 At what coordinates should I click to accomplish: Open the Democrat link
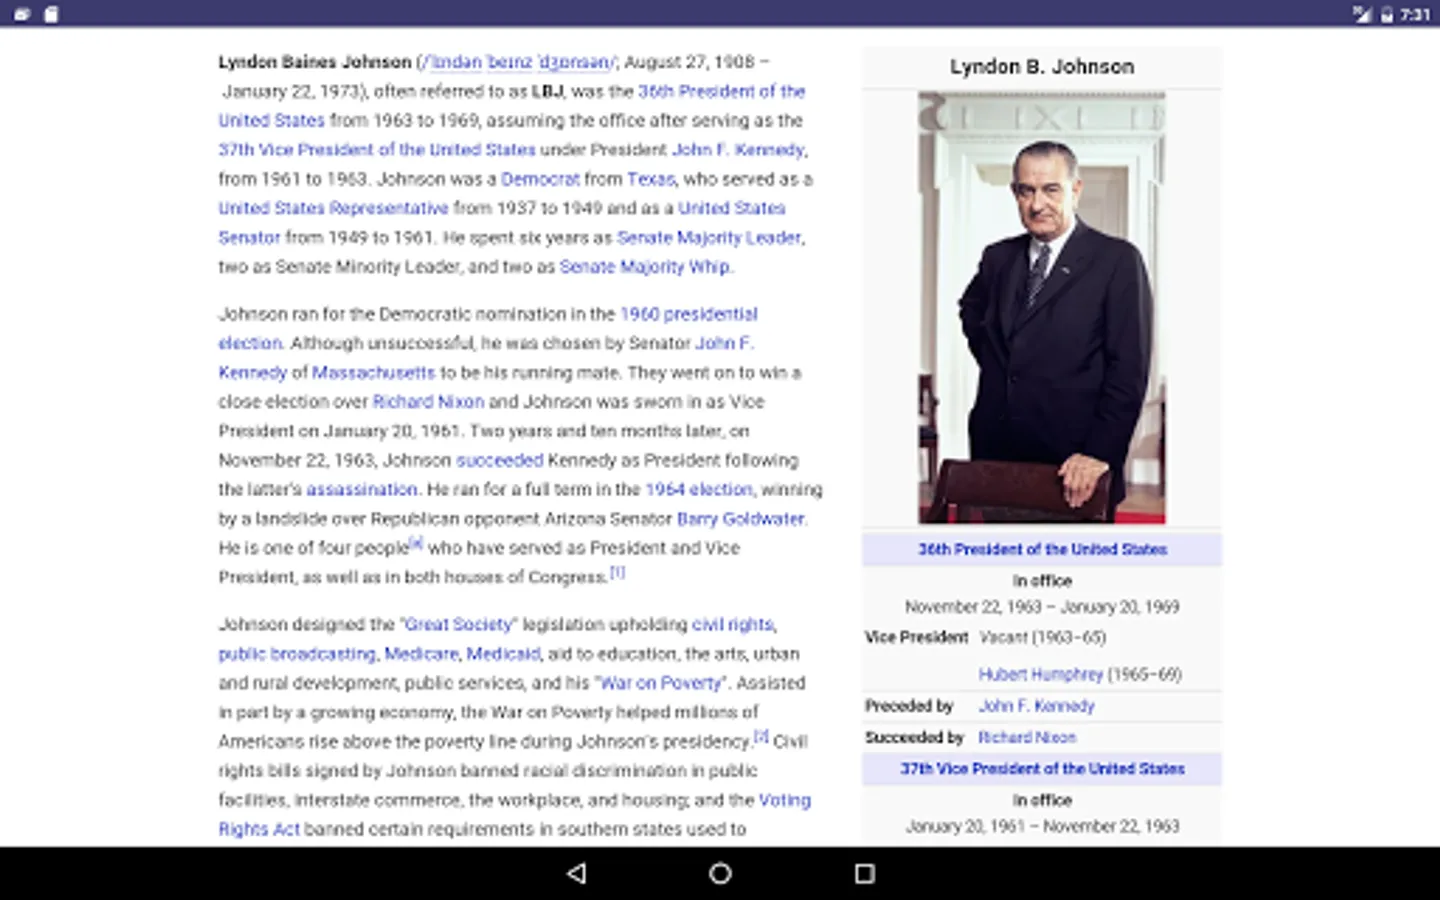[540, 179]
